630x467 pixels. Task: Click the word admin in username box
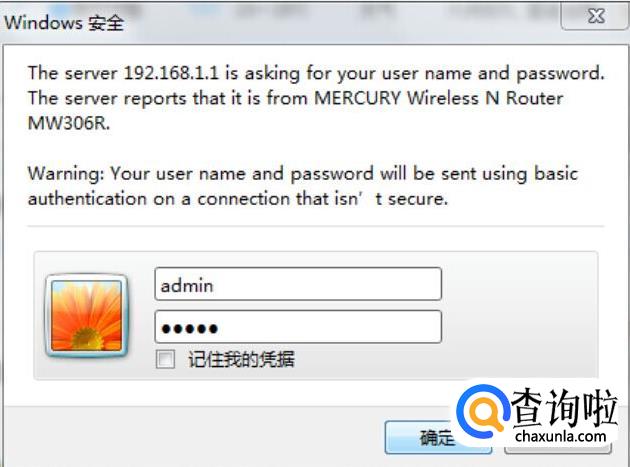[187, 286]
